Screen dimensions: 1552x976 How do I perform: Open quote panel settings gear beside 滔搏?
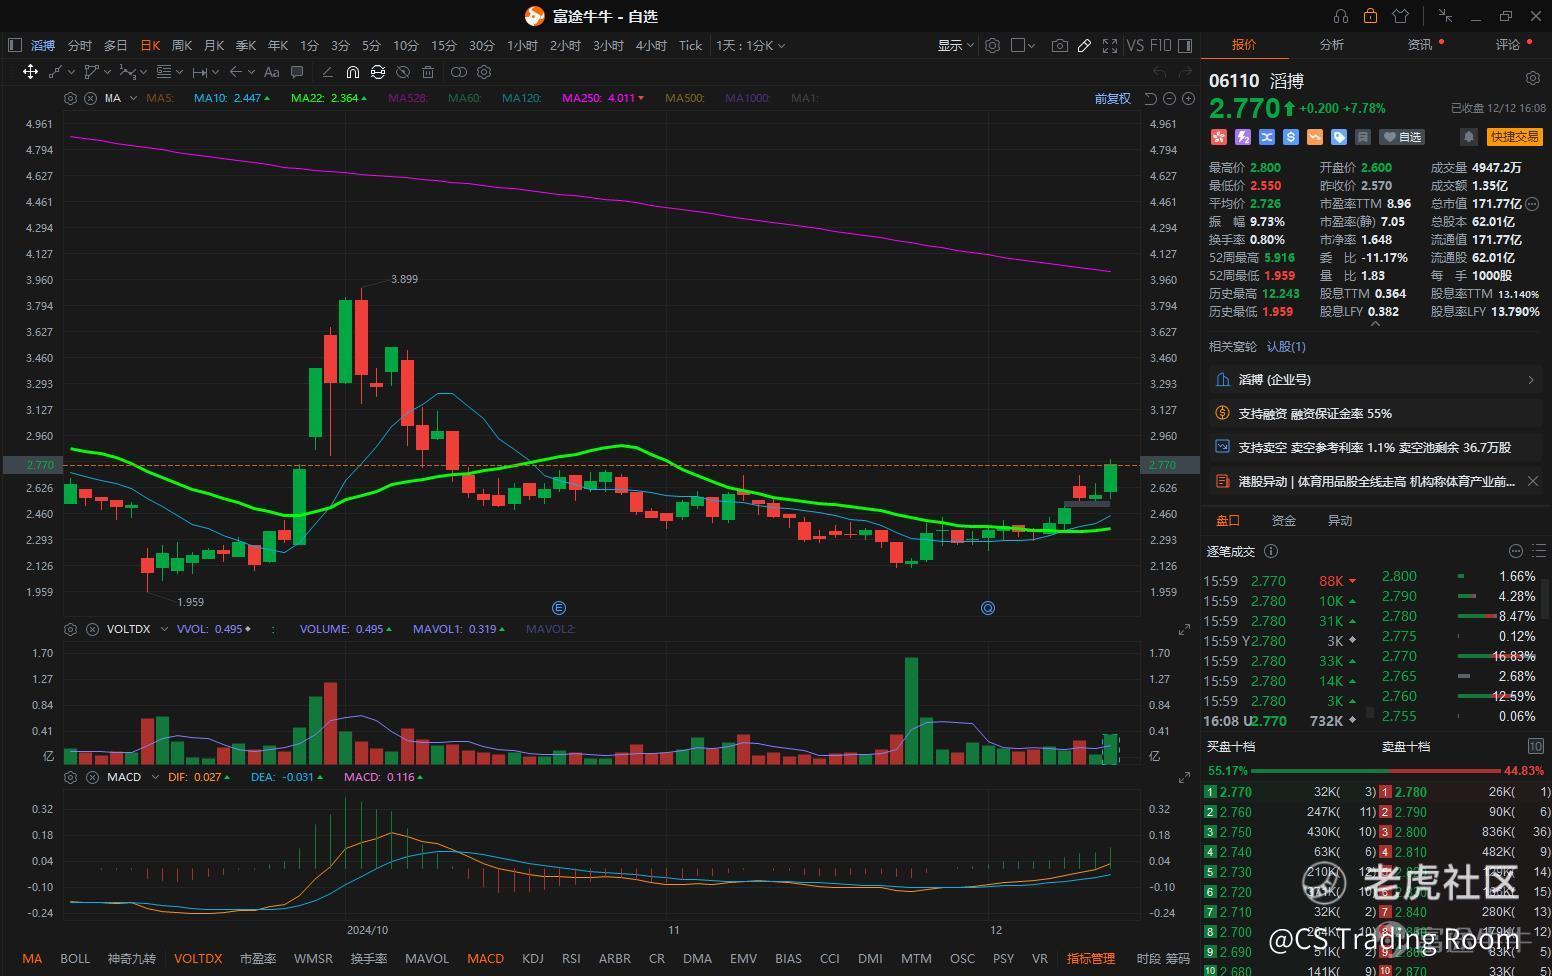point(1533,78)
